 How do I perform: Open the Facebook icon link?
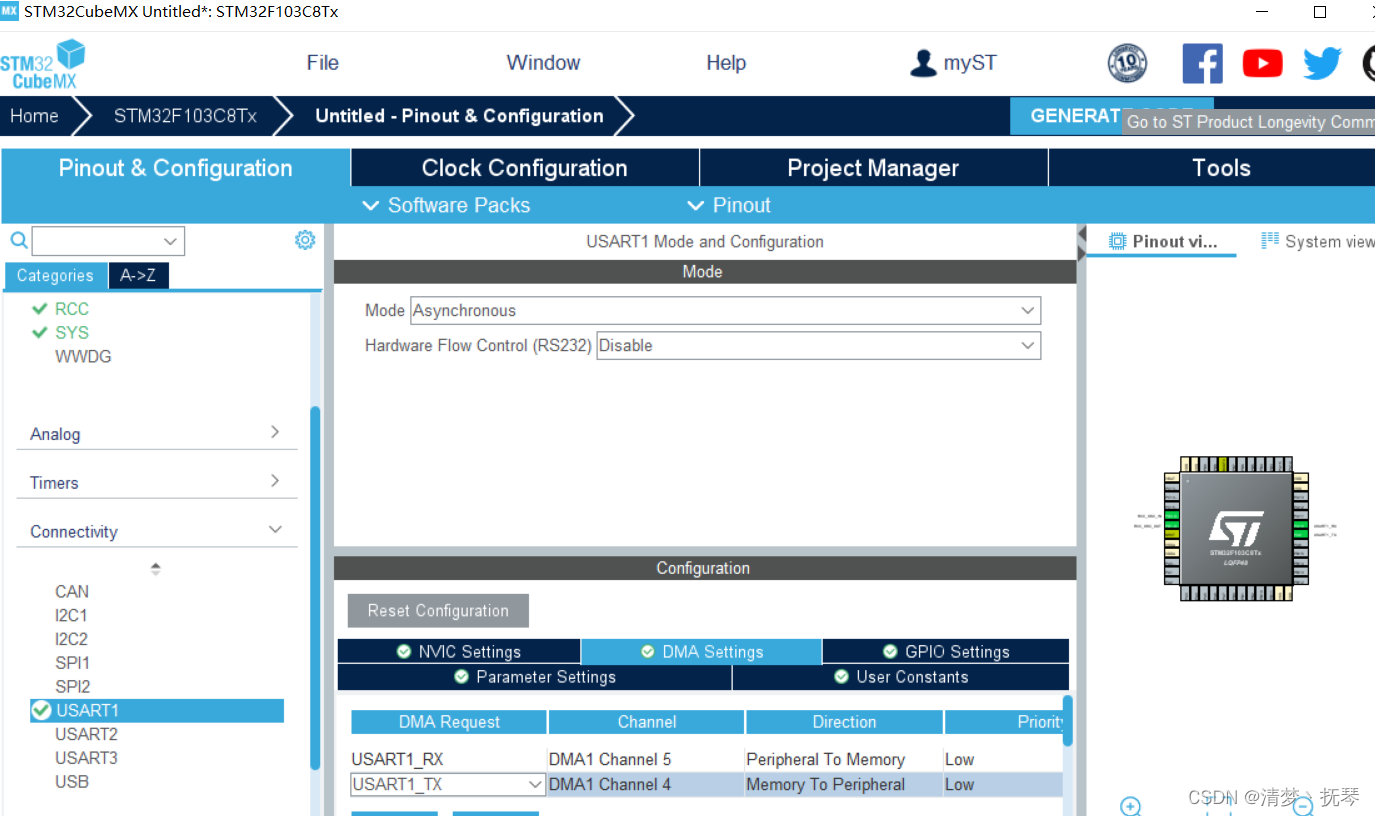click(1202, 63)
